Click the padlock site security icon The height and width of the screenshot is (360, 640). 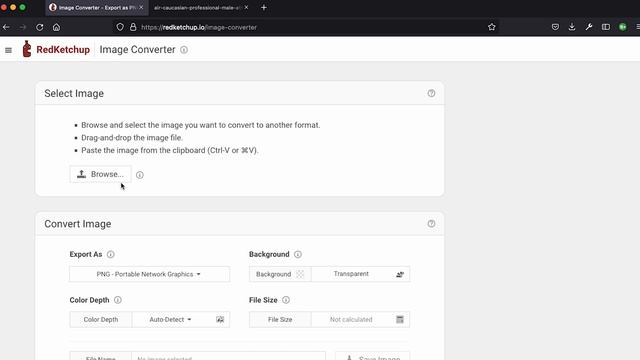coord(133,27)
